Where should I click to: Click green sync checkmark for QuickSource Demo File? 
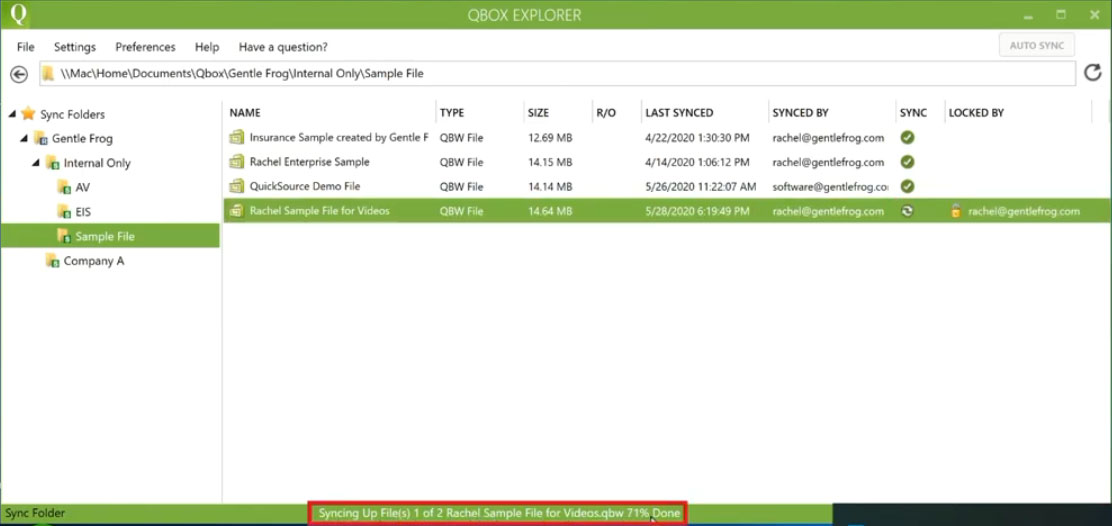tap(907, 186)
